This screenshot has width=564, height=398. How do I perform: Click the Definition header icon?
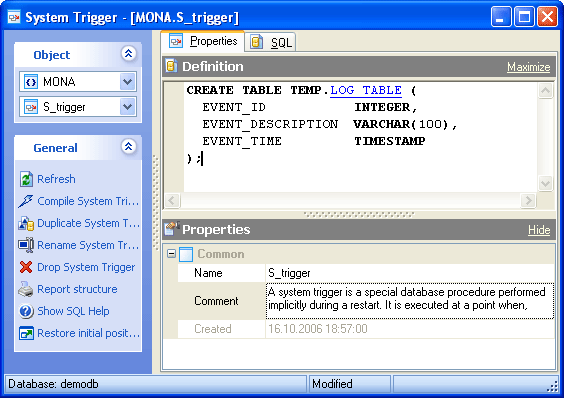coord(171,66)
